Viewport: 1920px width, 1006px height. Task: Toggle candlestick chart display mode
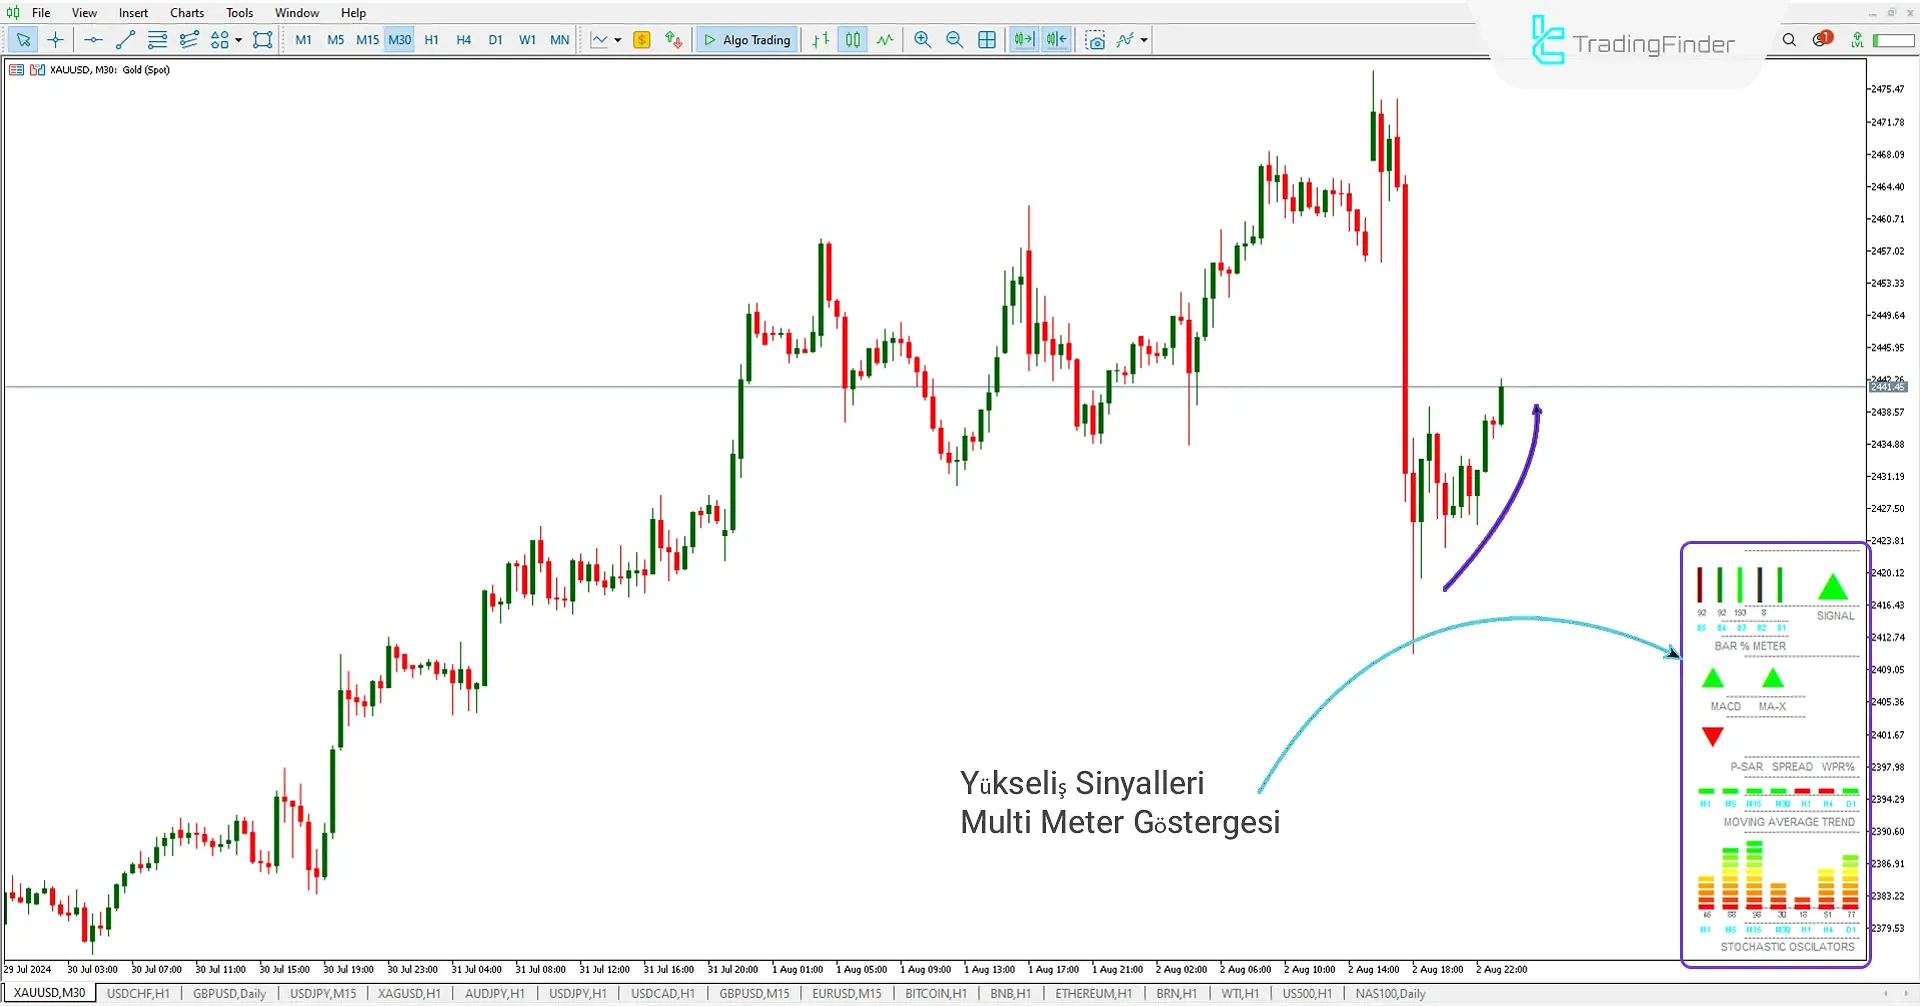pos(853,40)
